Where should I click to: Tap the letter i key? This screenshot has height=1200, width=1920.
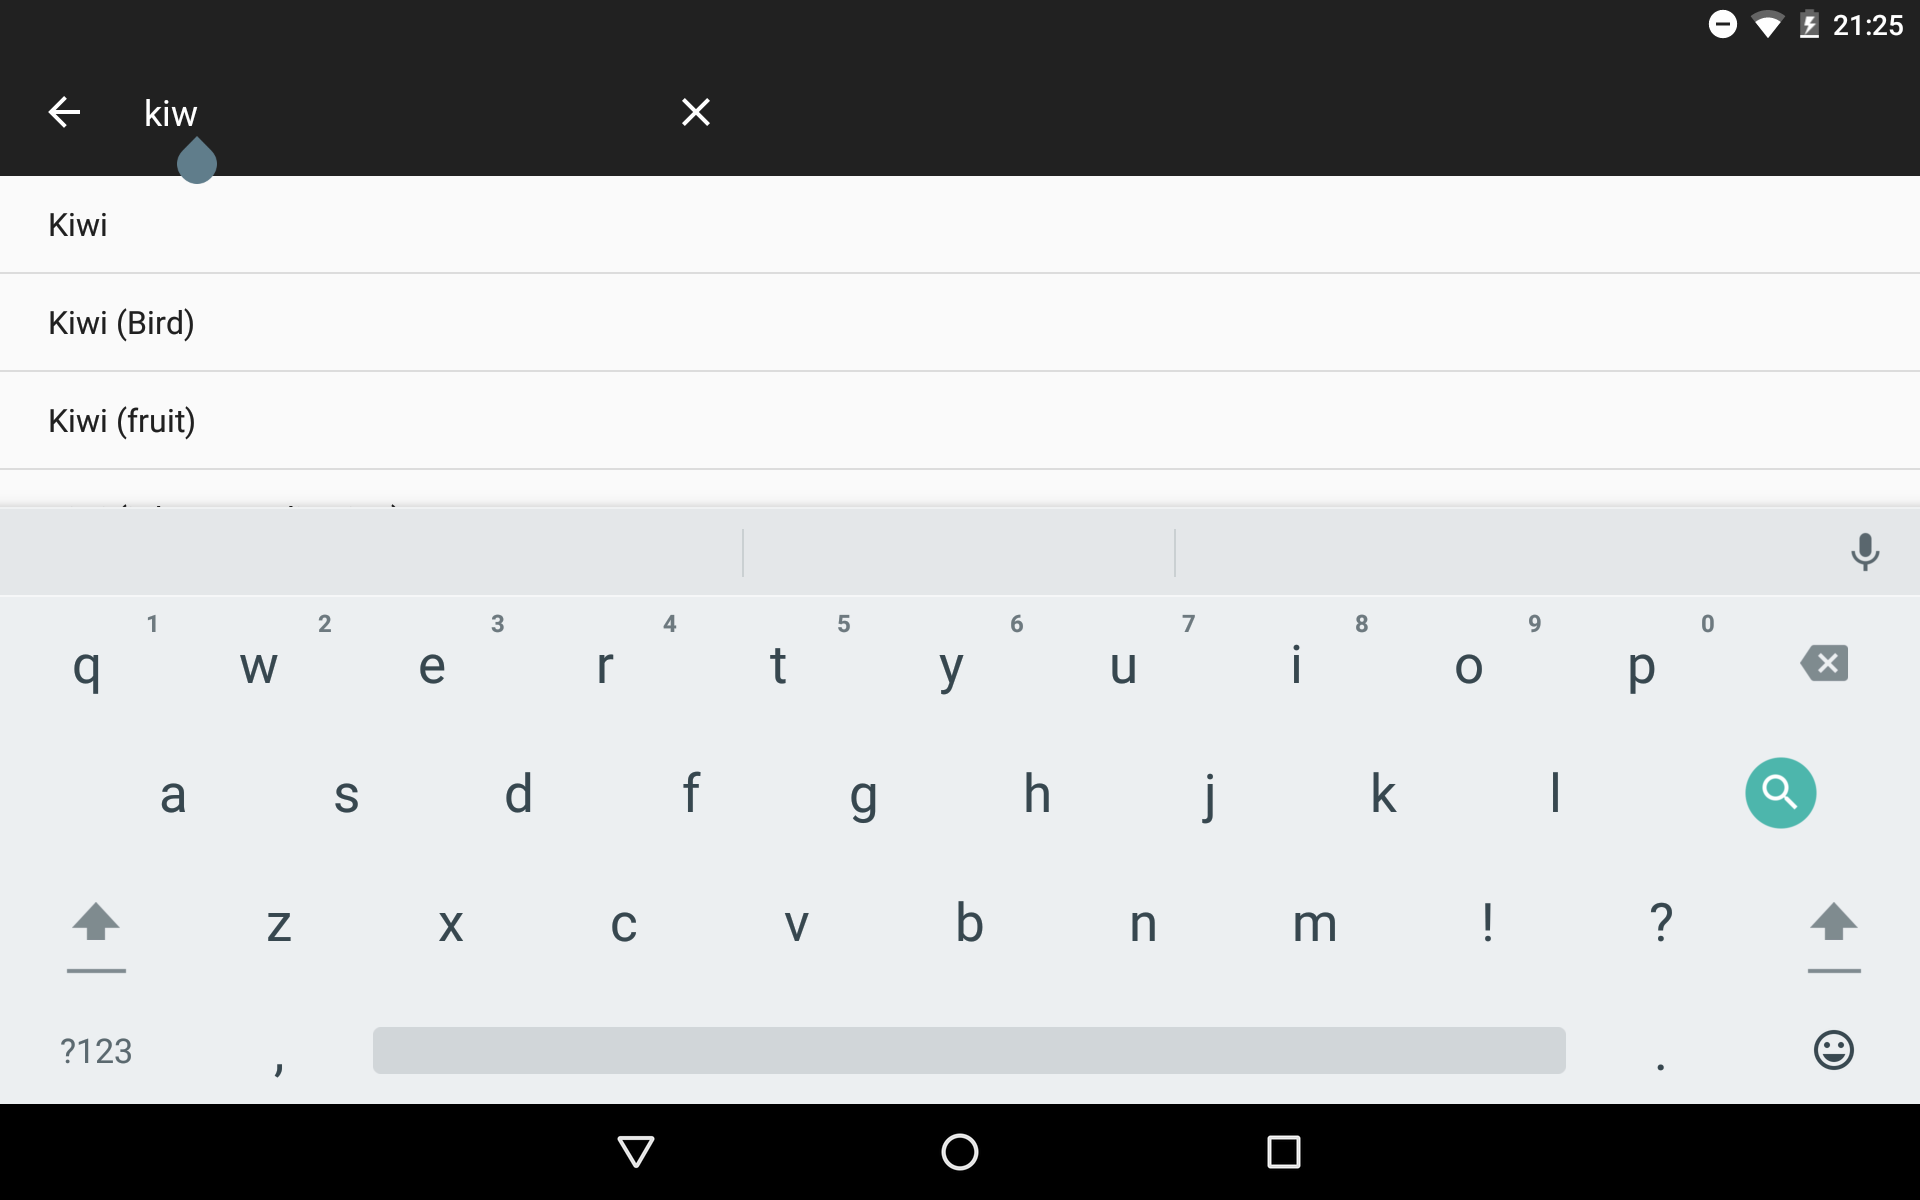point(1296,665)
